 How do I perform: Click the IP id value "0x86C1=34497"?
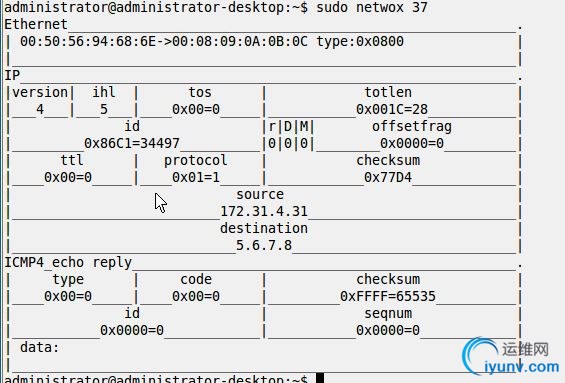132,143
